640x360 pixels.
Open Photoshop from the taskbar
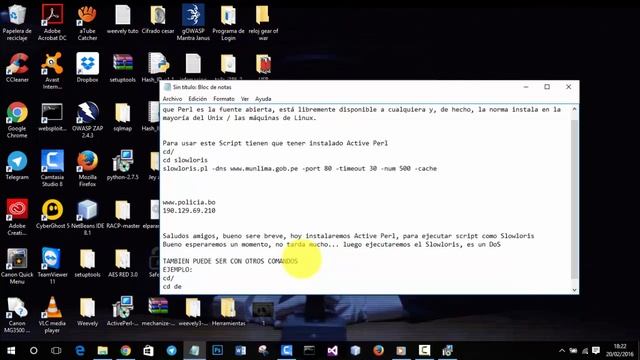click(218, 350)
